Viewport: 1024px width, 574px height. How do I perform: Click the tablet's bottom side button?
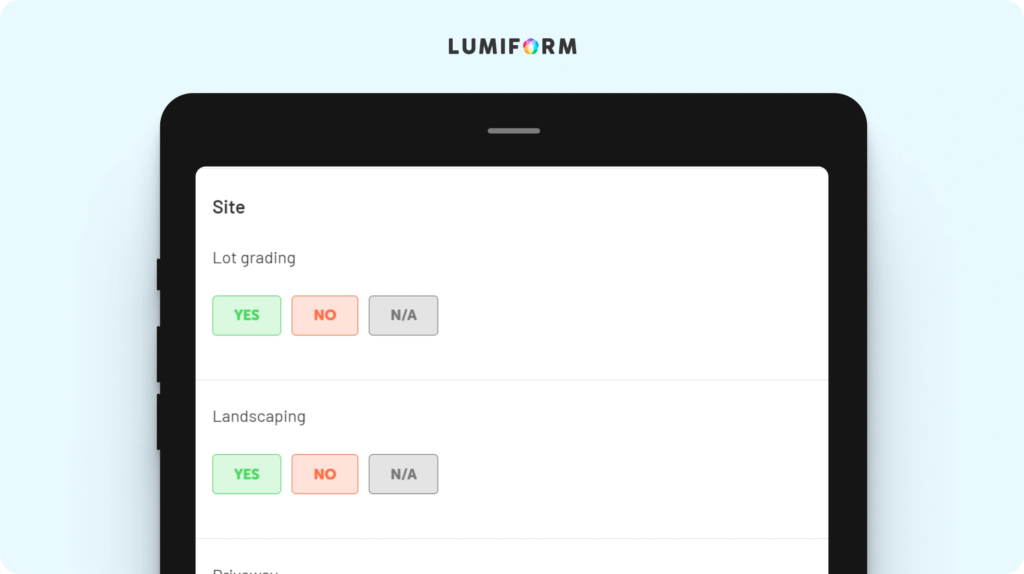(159, 421)
